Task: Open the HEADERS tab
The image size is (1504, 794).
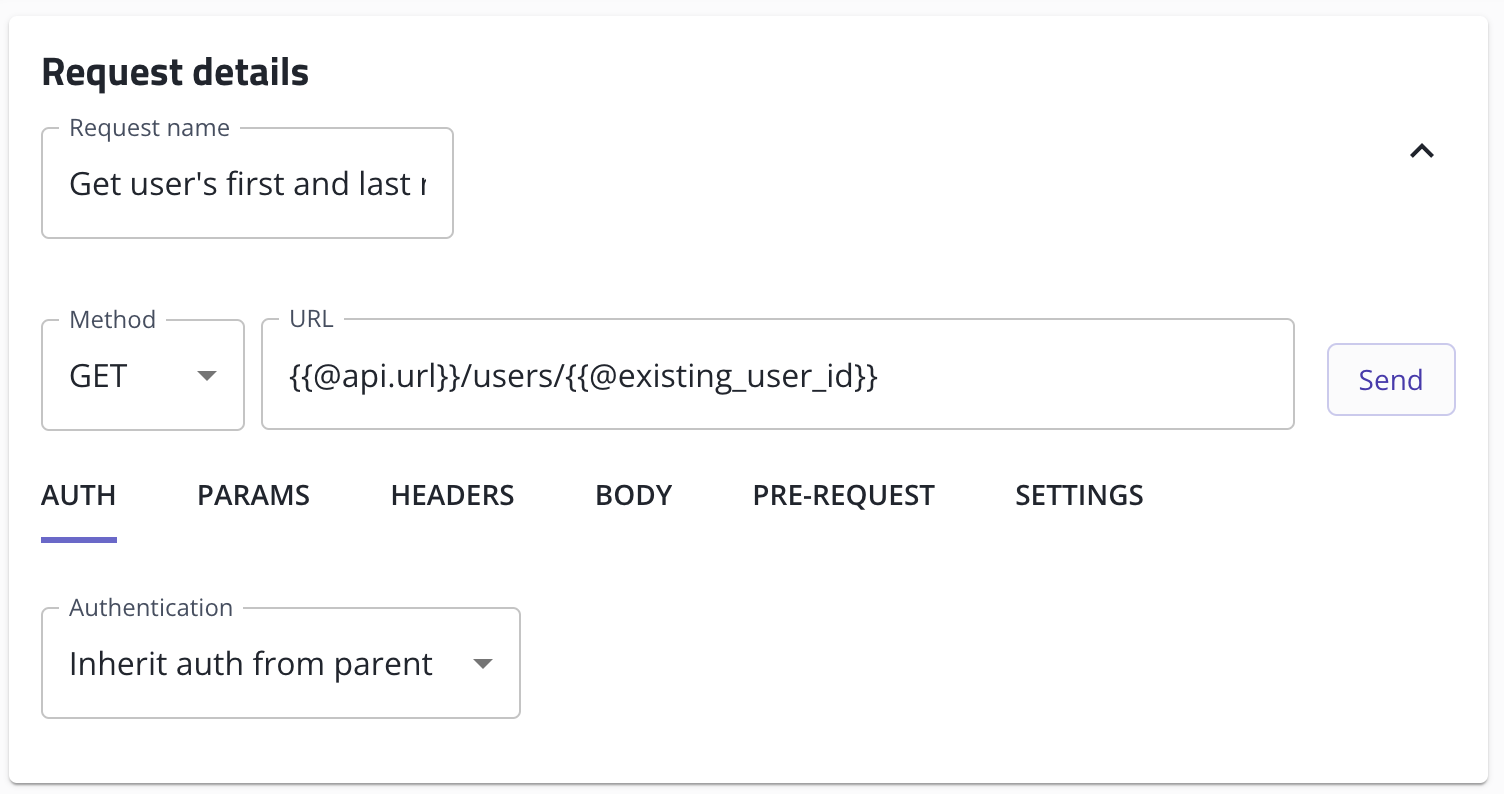Action: 453,496
